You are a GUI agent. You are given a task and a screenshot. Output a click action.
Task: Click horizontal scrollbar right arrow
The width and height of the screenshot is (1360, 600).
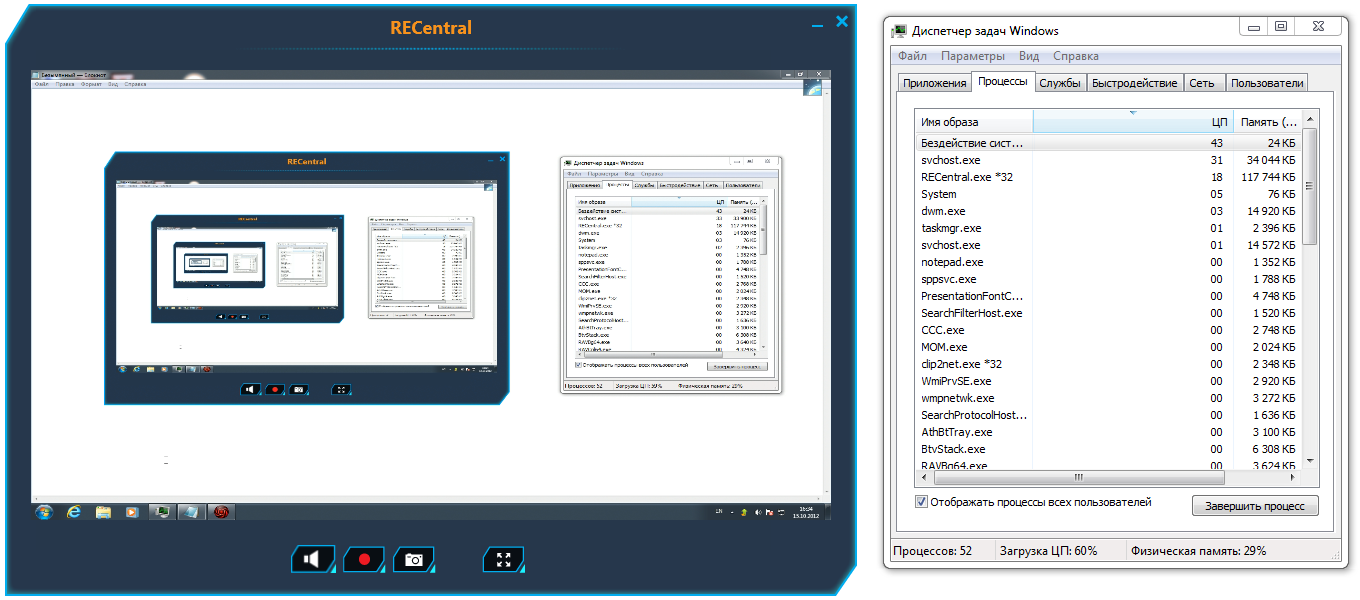coord(1293,477)
